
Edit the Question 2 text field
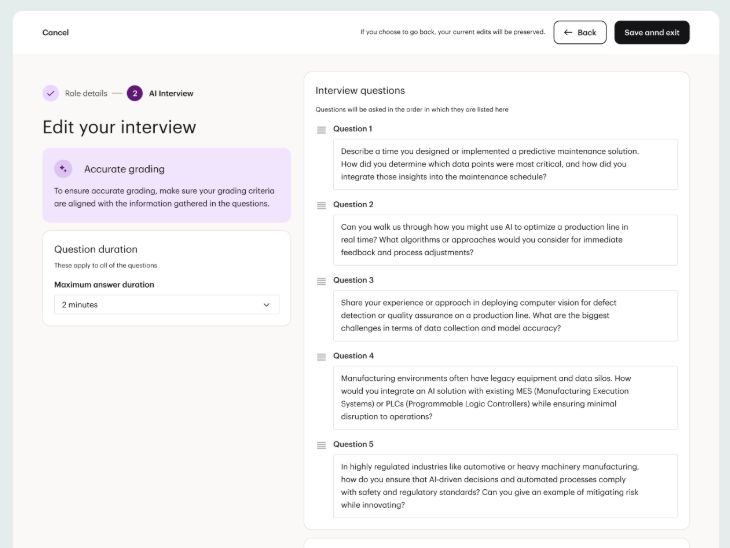click(505, 240)
